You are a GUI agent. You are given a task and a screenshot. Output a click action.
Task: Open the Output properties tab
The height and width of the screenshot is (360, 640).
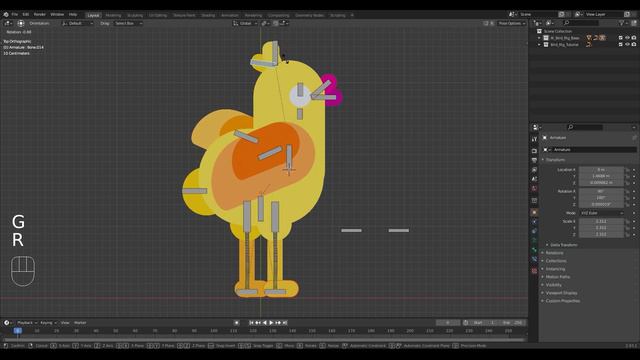coord(534,160)
